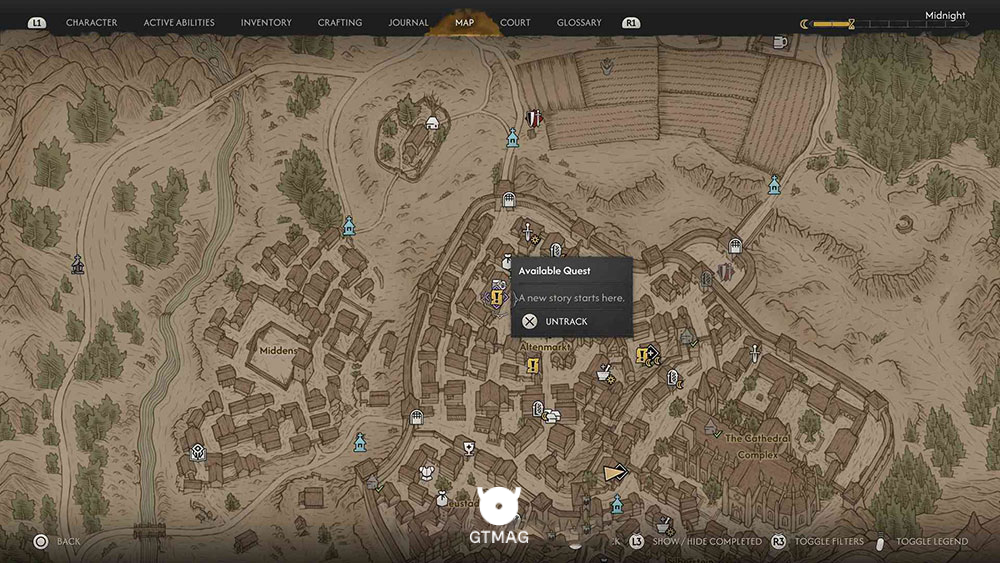
Task: Select the dice game icon in Middens
Action: click(198, 452)
